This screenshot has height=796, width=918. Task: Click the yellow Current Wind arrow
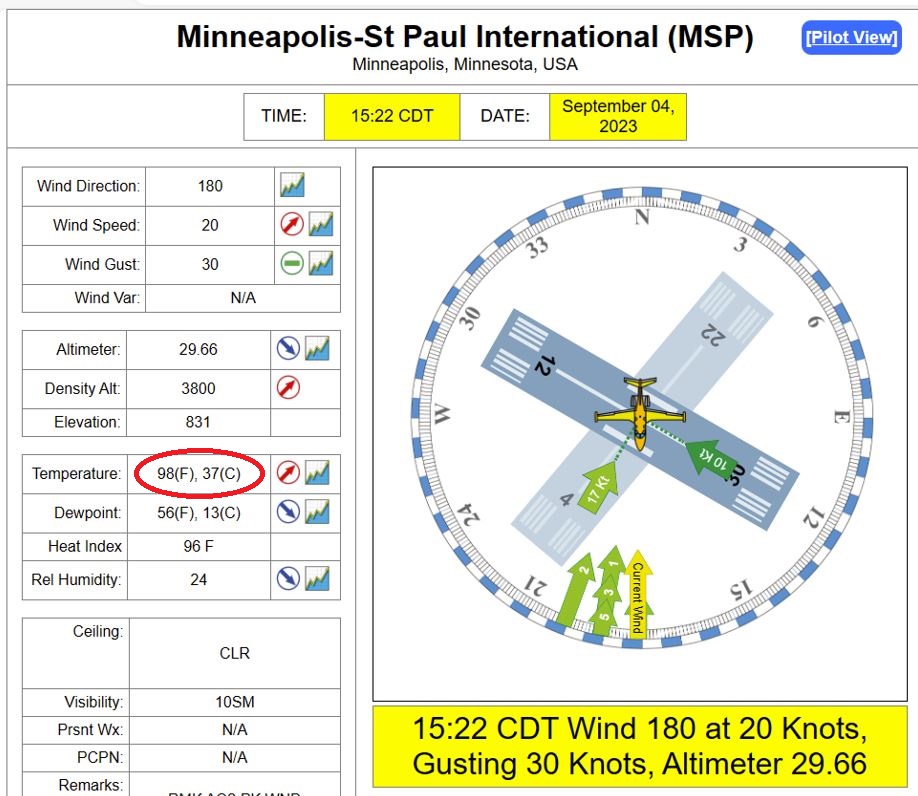pos(638,592)
